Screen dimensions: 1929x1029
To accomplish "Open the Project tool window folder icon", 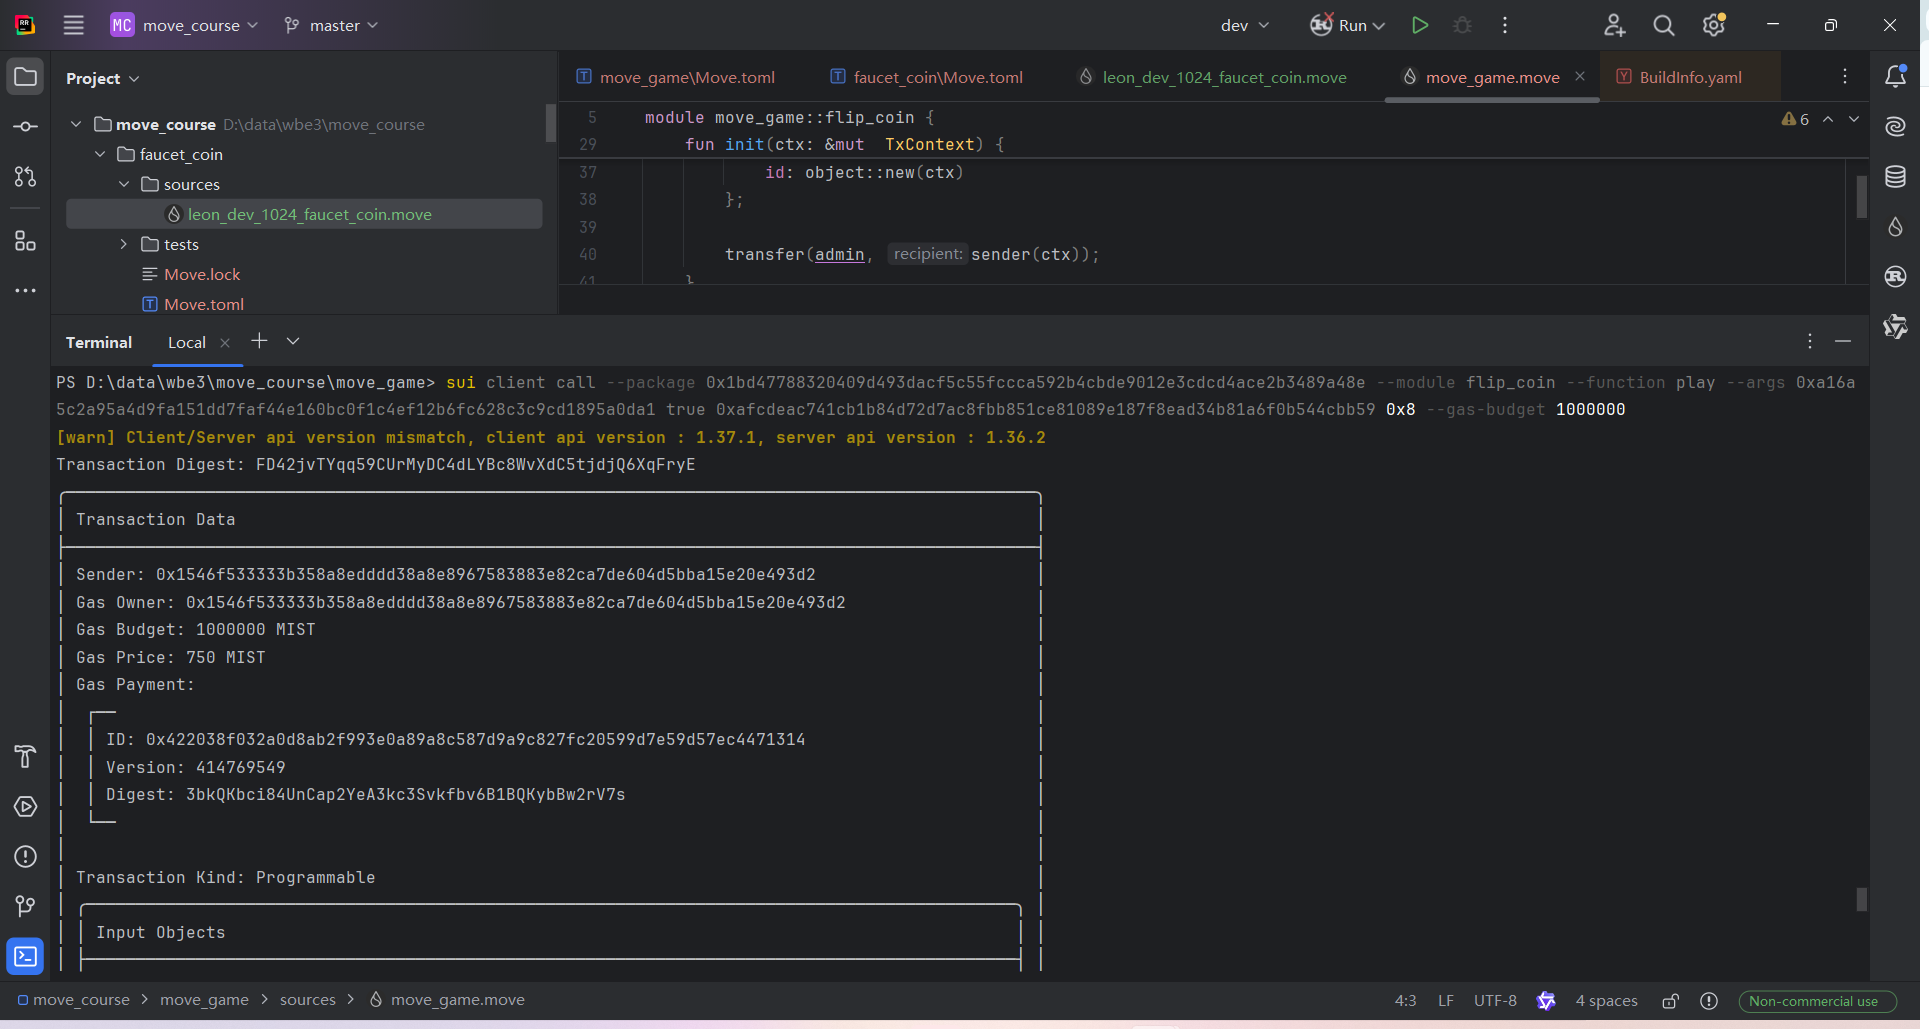I will tap(25, 77).
